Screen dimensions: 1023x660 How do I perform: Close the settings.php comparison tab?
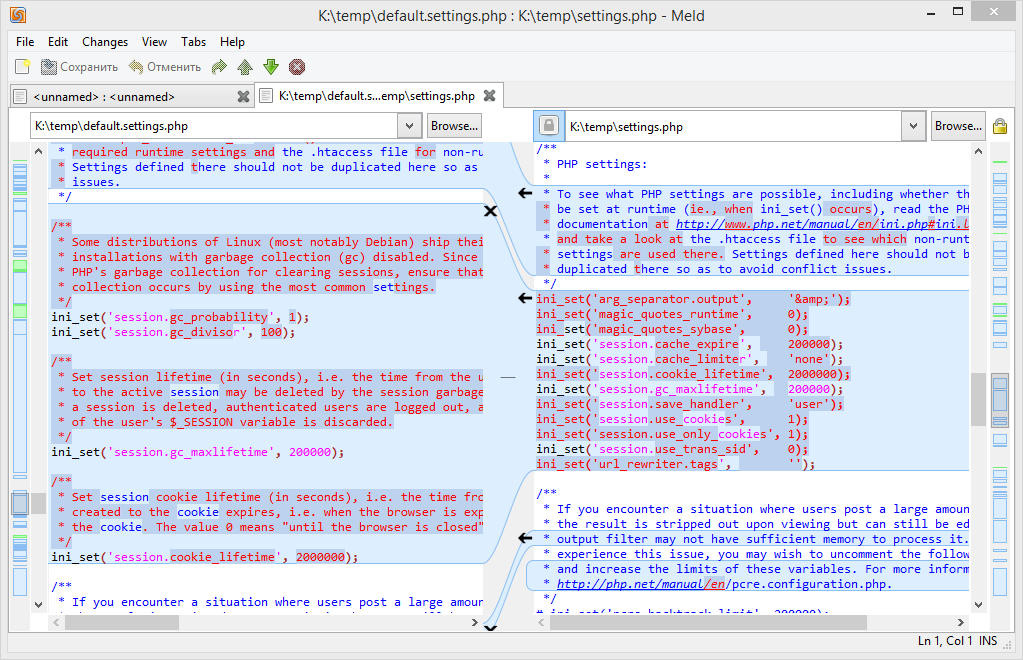click(x=489, y=96)
